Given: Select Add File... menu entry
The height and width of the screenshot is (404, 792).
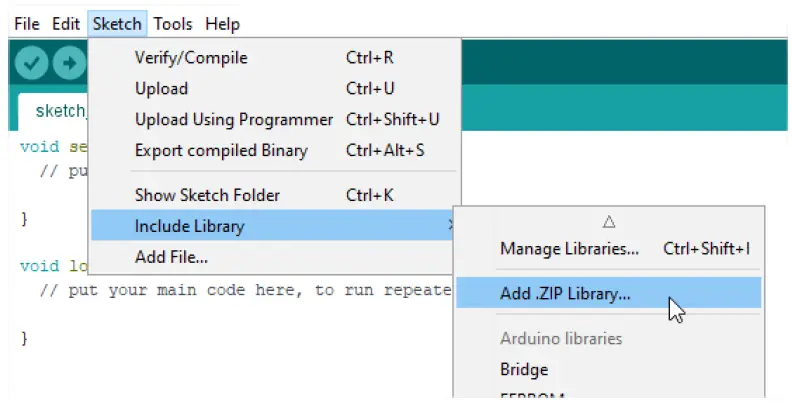Looking at the screenshot, I should 171,257.
